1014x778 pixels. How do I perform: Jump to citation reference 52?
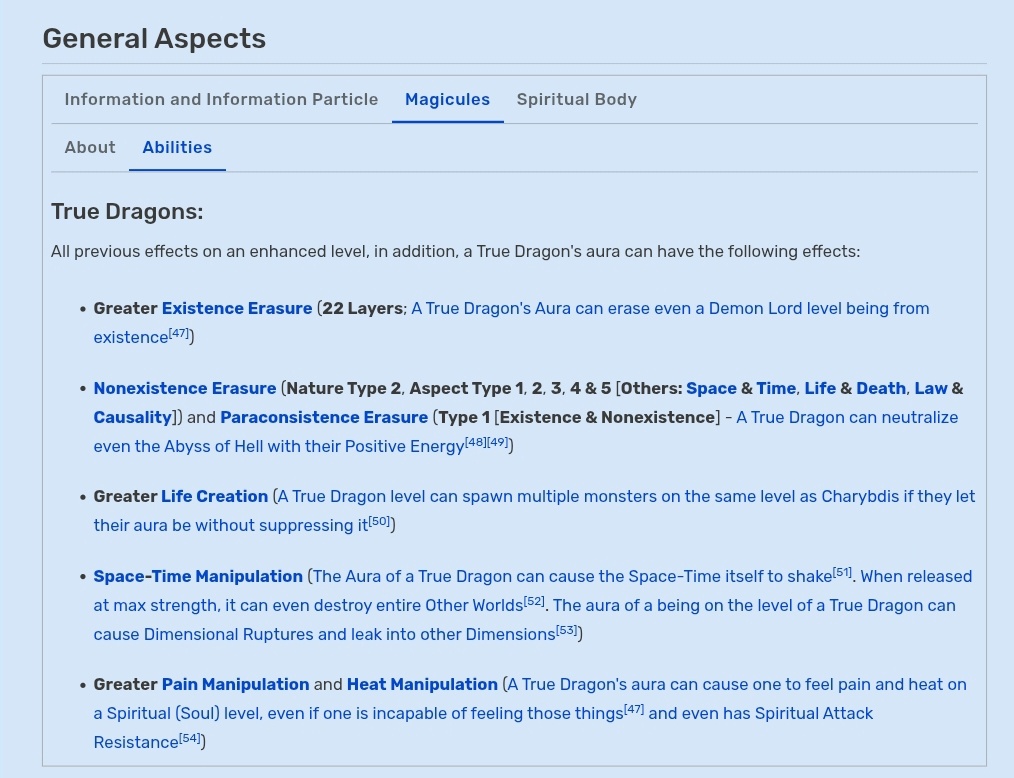click(534, 601)
